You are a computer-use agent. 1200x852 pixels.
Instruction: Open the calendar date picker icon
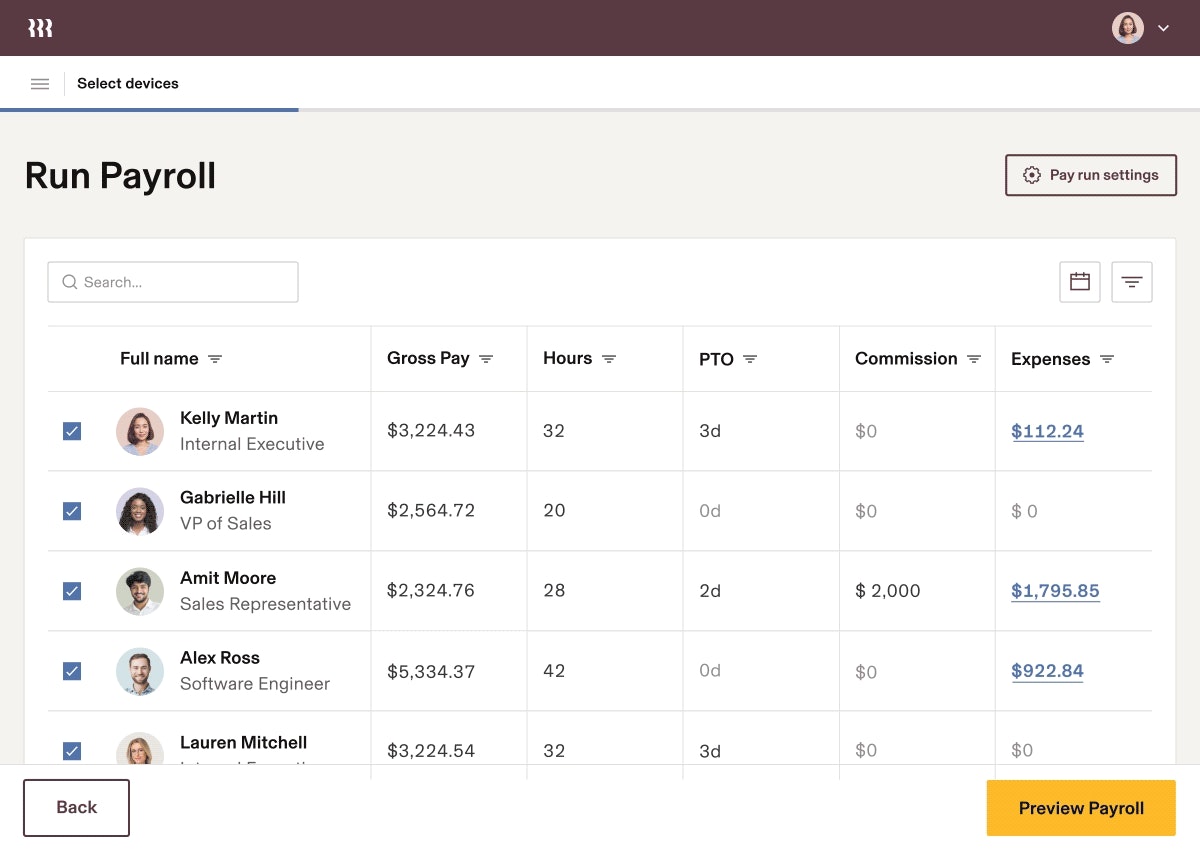click(x=1080, y=282)
